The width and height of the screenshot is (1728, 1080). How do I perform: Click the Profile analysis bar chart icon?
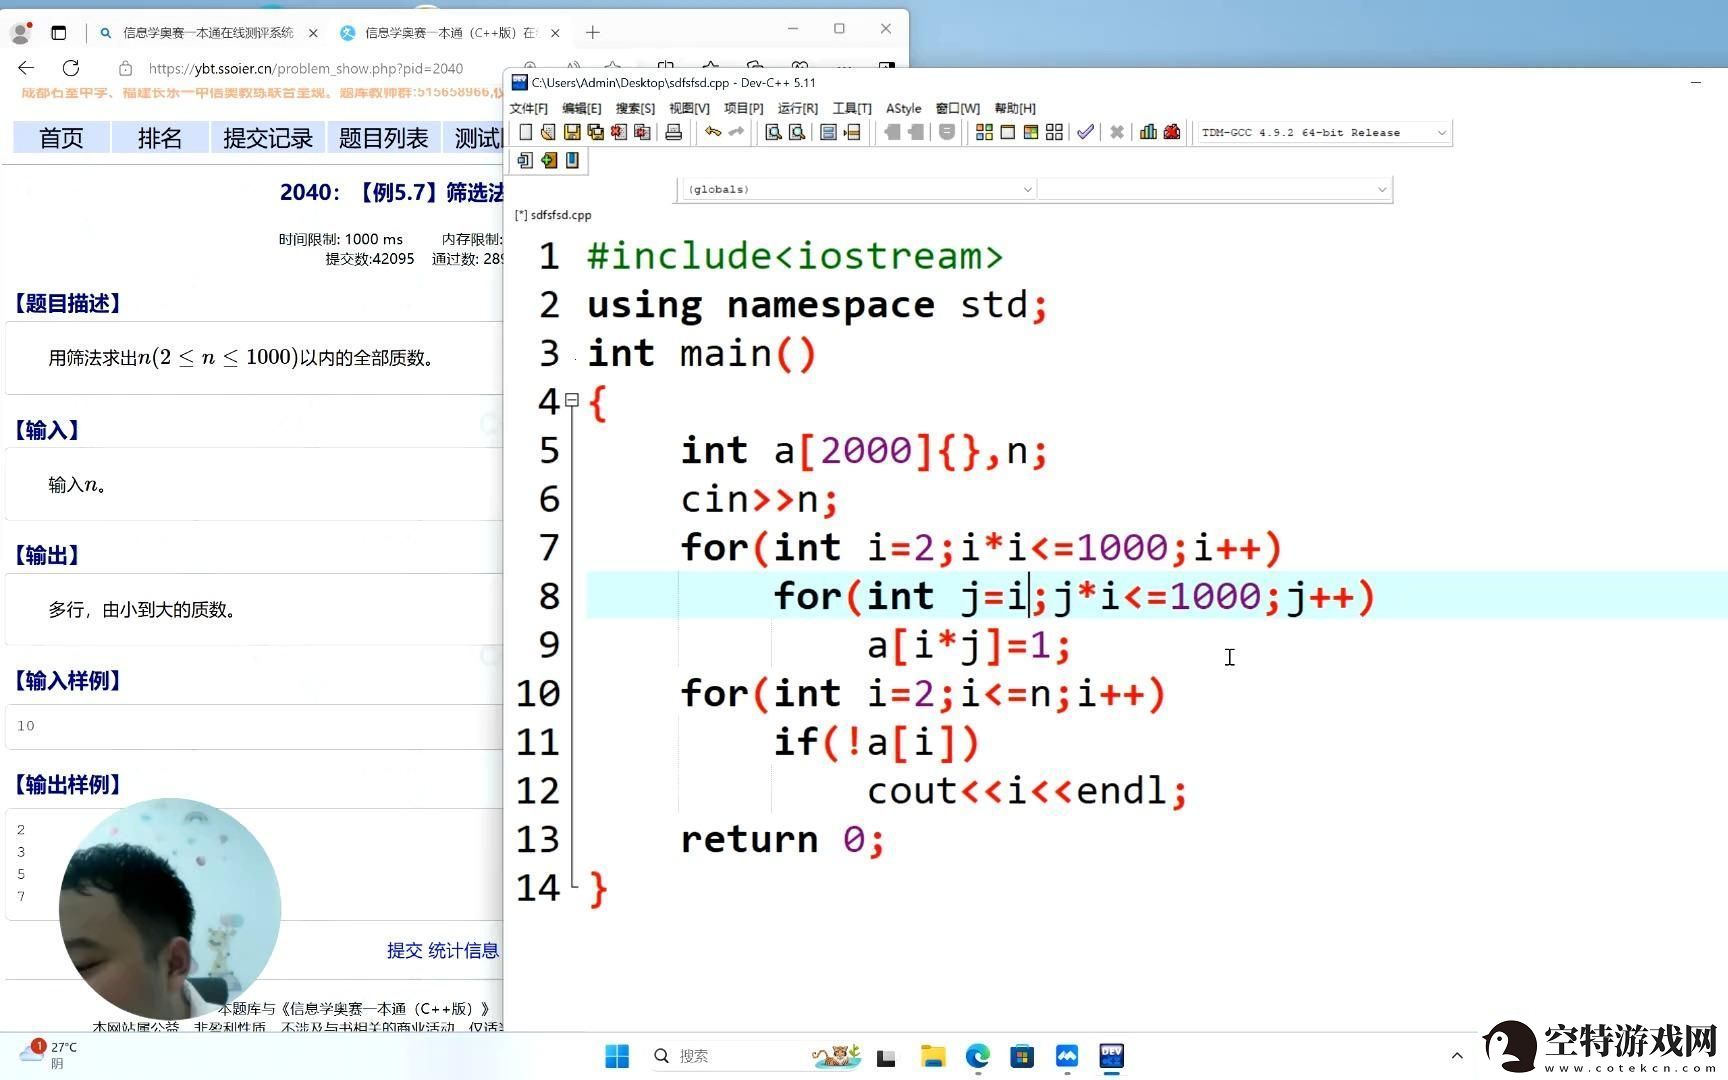click(x=1148, y=132)
